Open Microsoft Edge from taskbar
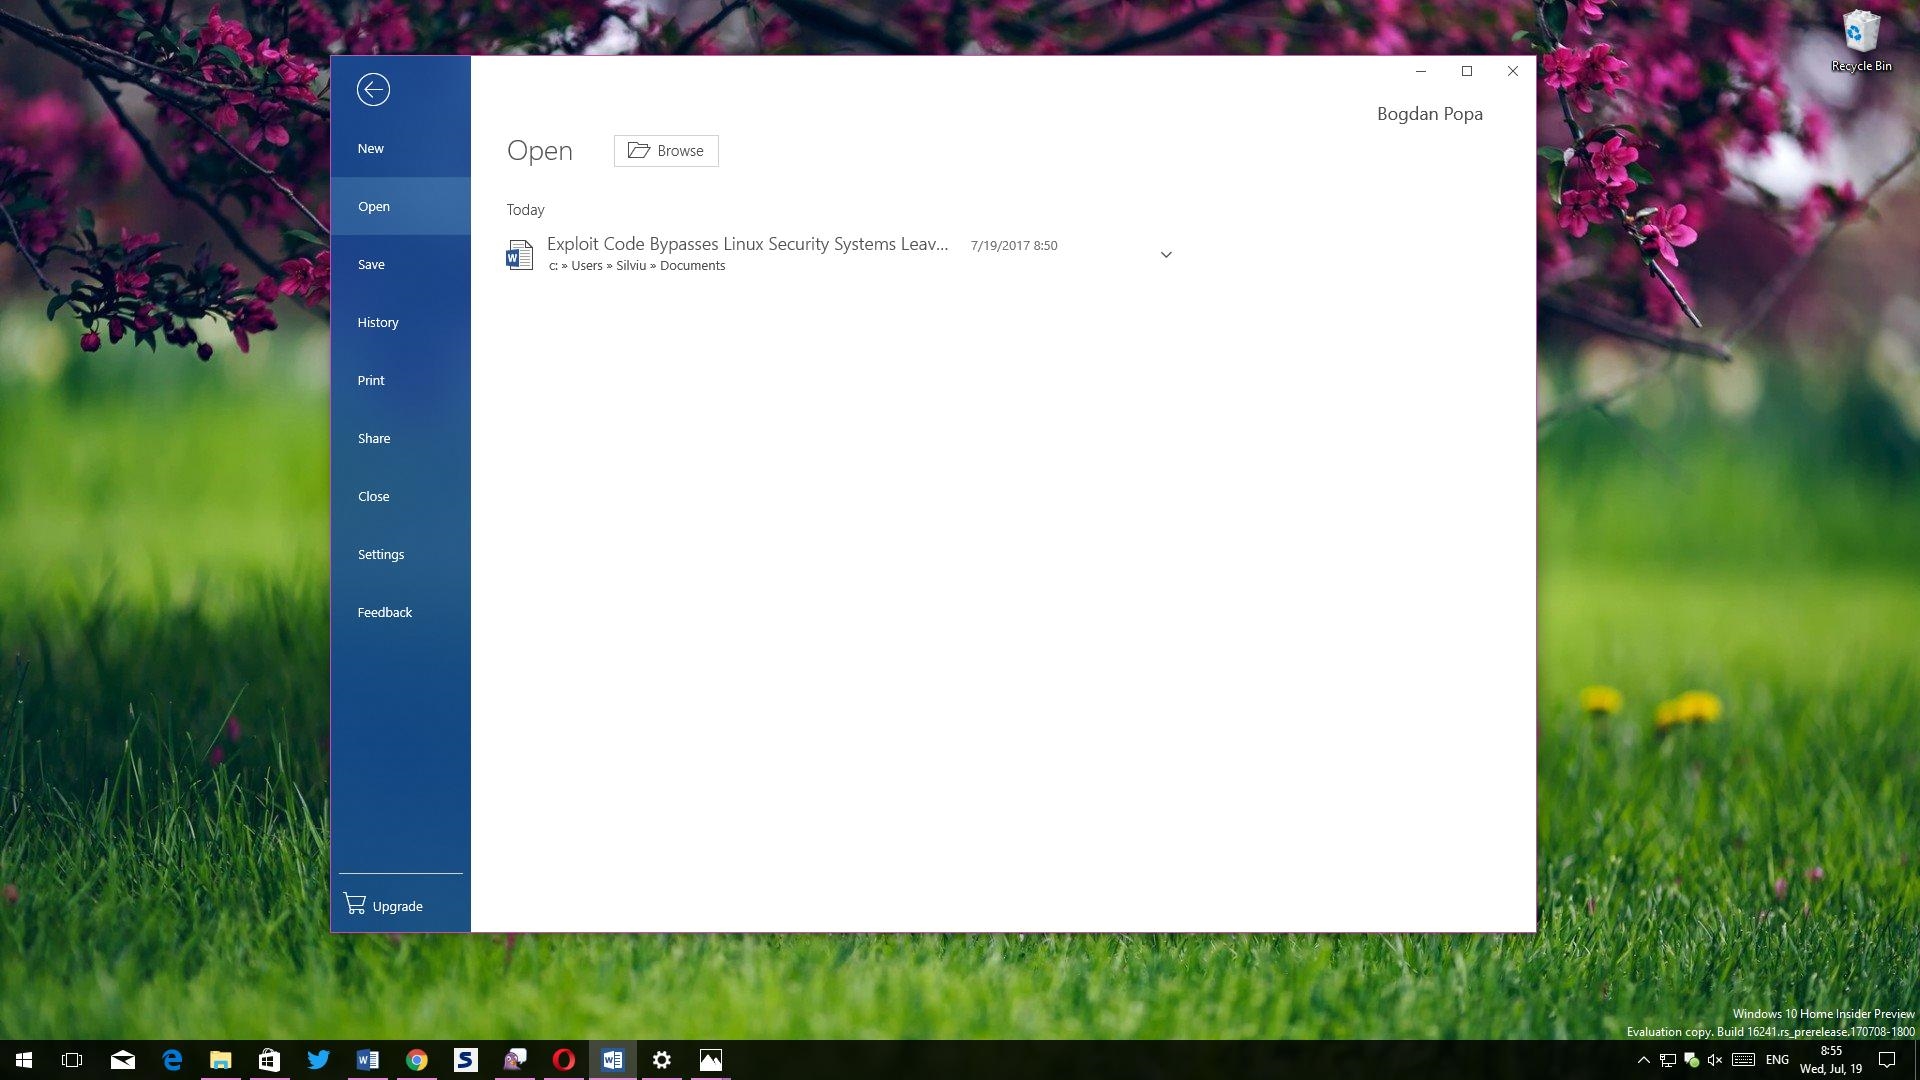1920x1080 pixels. point(172,1060)
